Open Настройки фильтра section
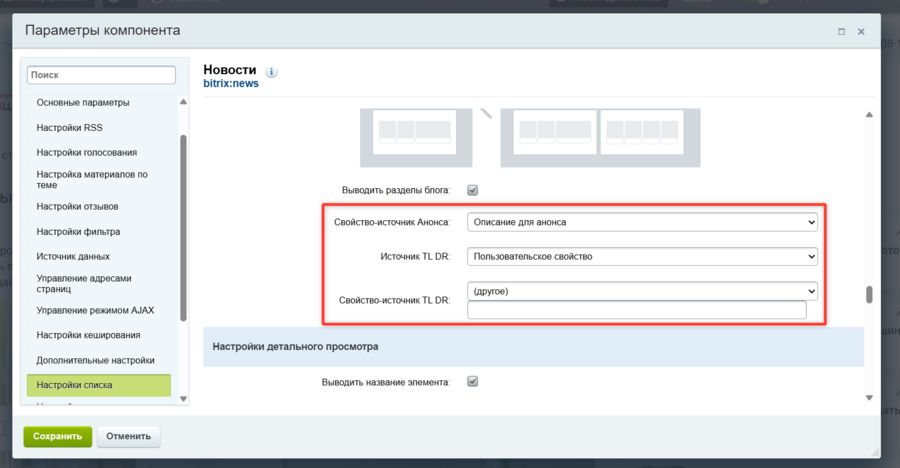900x468 pixels. [78, 231]
